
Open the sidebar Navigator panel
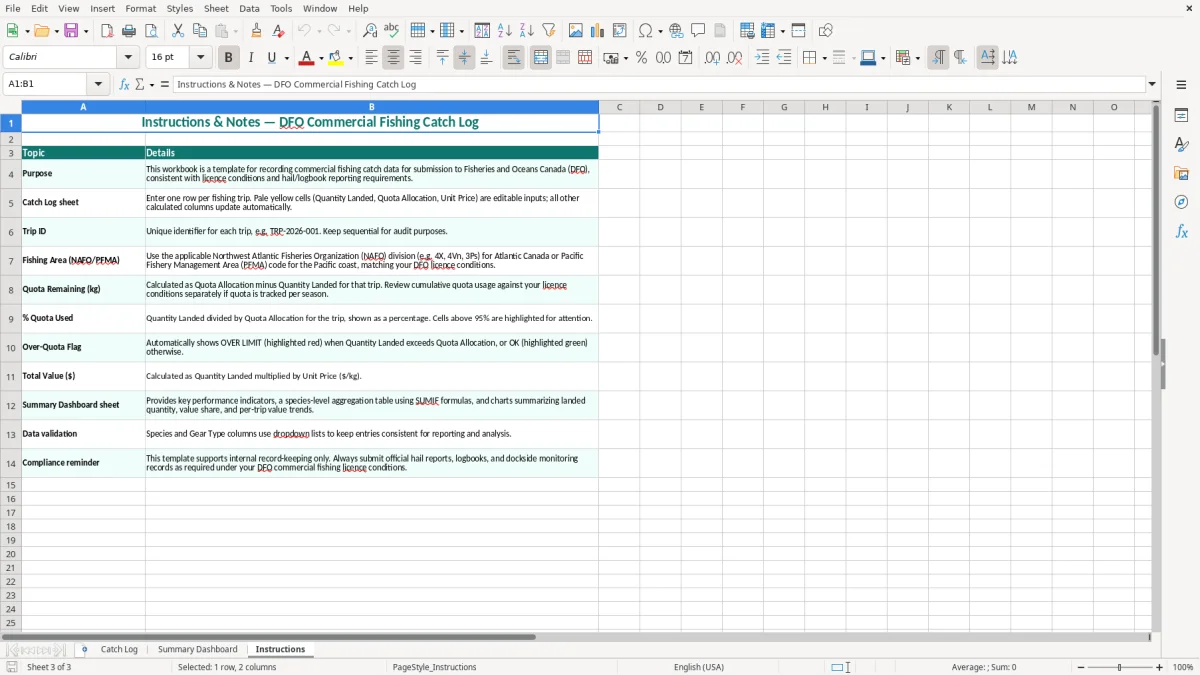coord(1181,203)
